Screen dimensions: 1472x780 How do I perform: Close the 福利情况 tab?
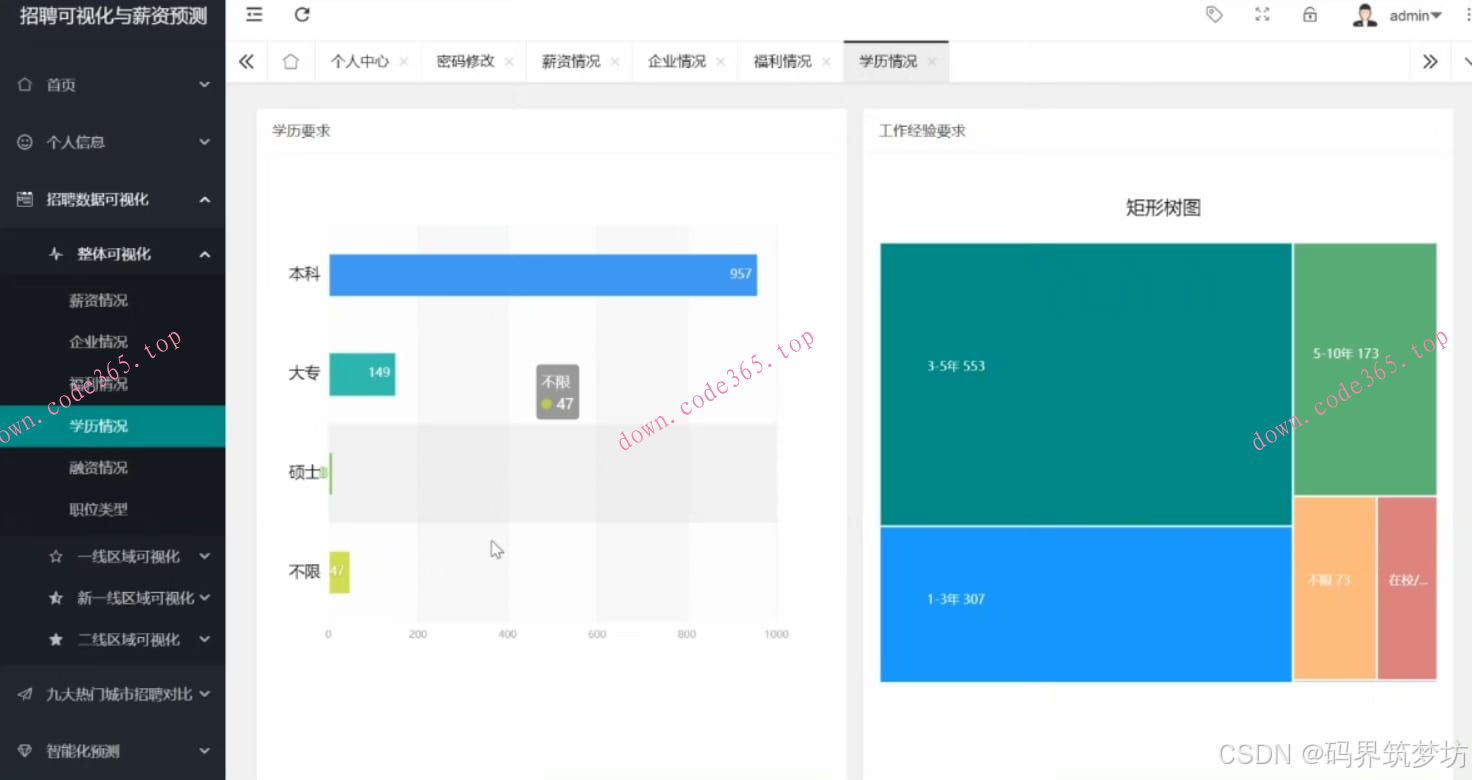tap(826, 60)
